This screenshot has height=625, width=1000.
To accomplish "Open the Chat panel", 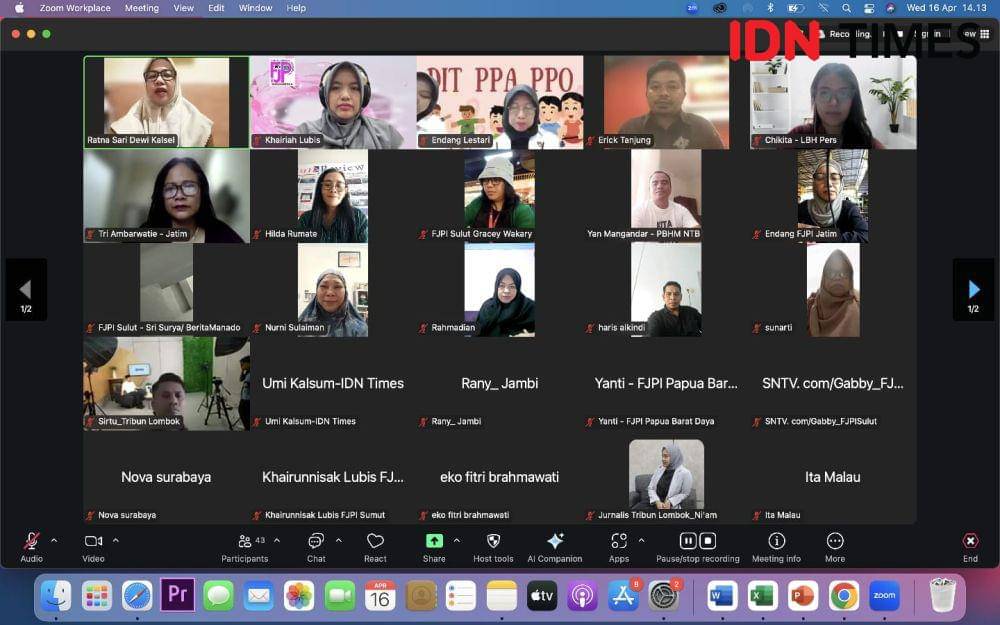I will click(316, 541).
